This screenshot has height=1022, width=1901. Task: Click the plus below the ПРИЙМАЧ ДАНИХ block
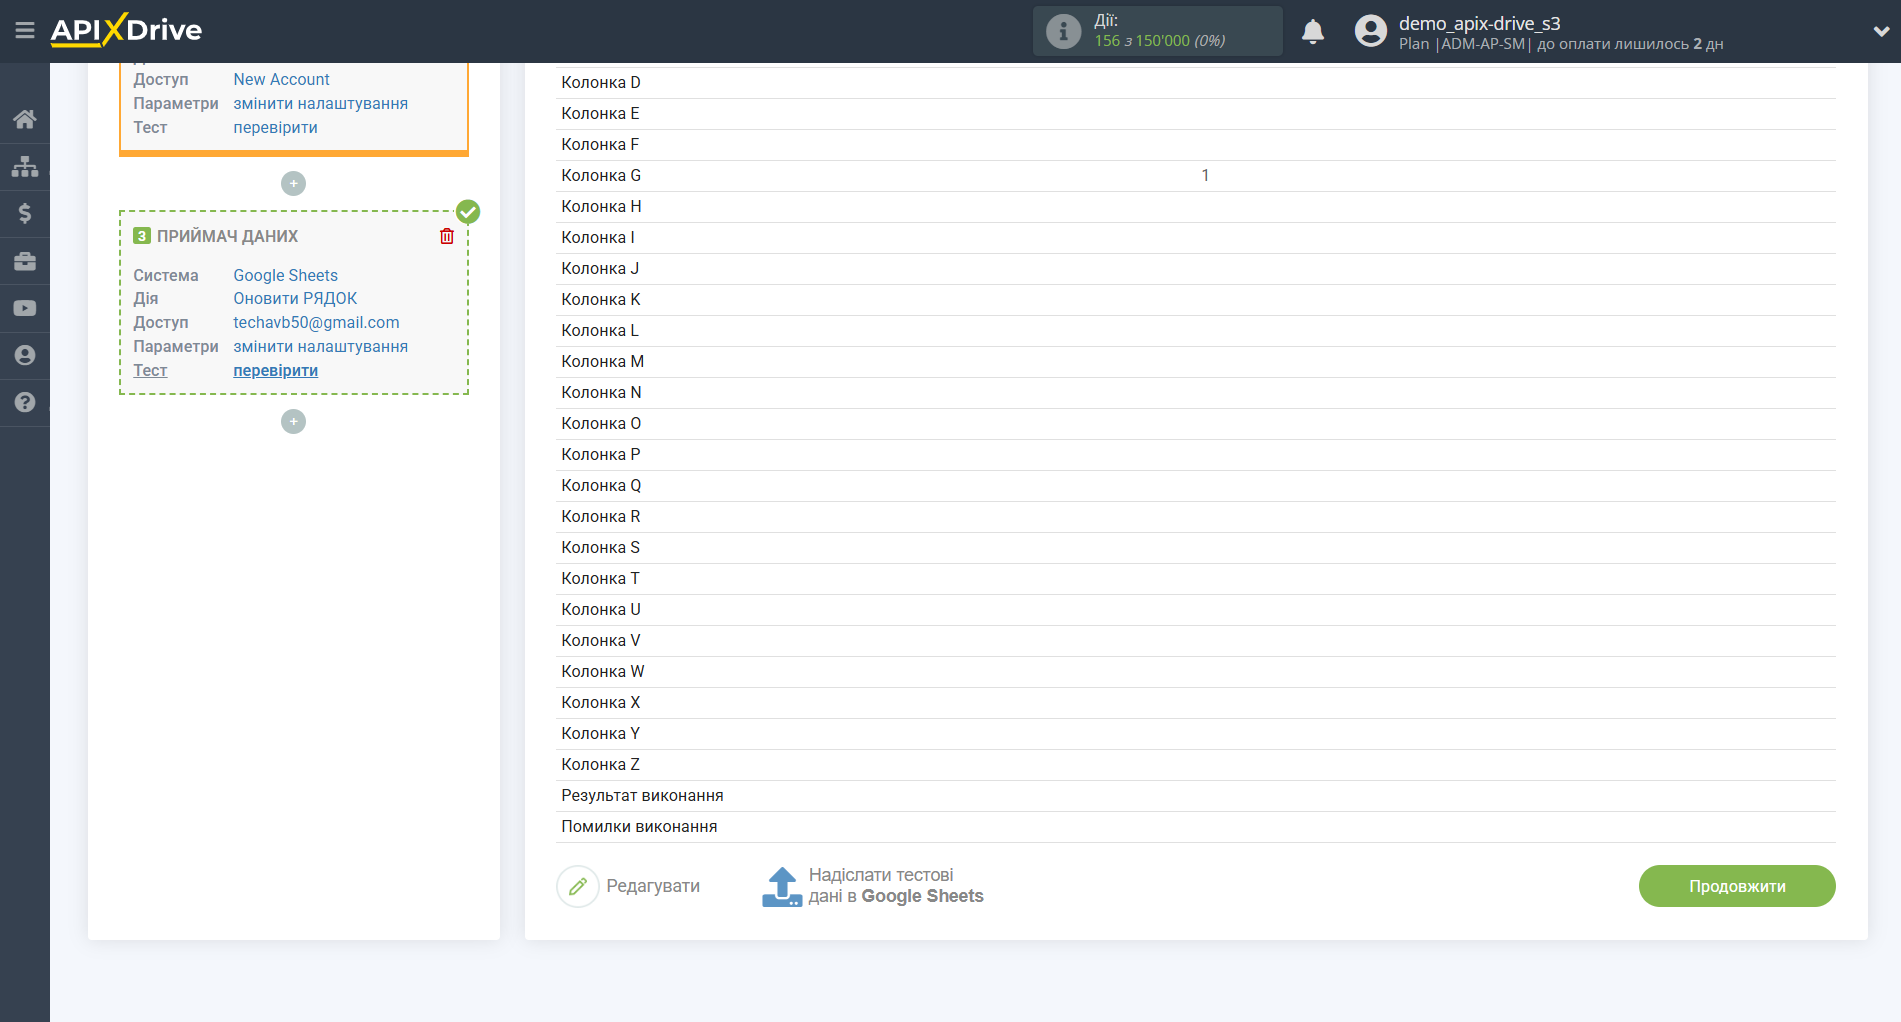coord(293,421)
